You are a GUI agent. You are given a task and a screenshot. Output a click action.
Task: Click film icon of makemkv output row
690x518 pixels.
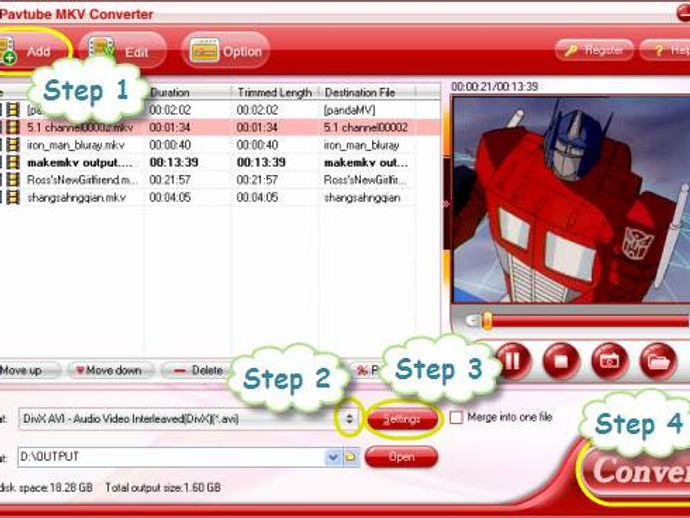coord(14,162)
